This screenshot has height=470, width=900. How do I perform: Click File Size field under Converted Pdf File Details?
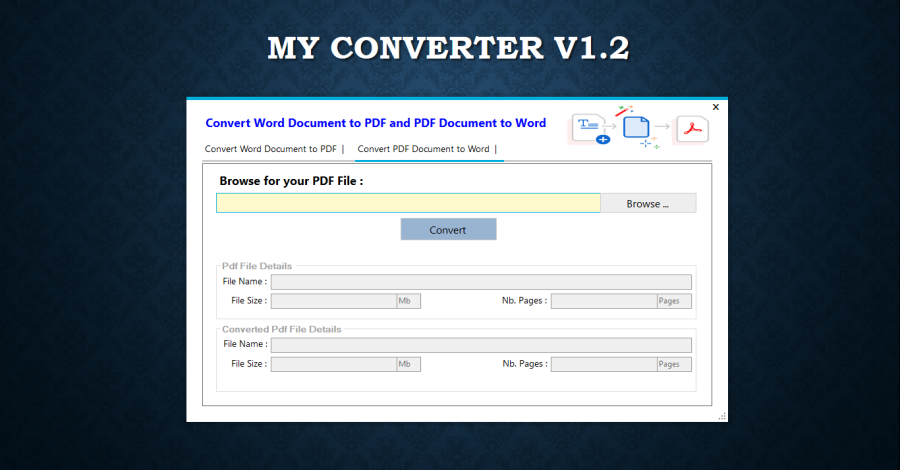334,364
